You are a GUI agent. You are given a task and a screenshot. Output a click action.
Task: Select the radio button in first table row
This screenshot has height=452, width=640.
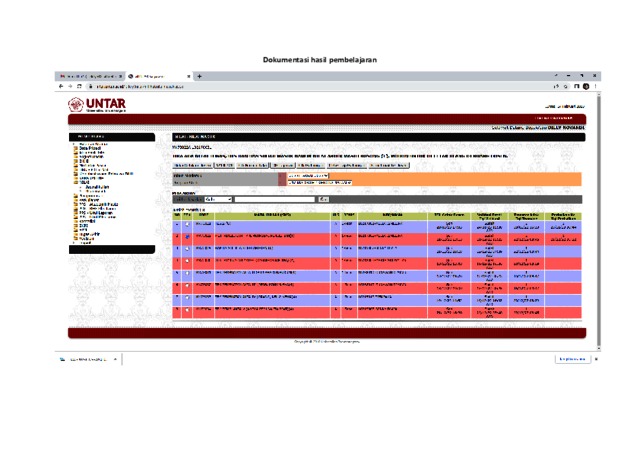tap(187, 224)
